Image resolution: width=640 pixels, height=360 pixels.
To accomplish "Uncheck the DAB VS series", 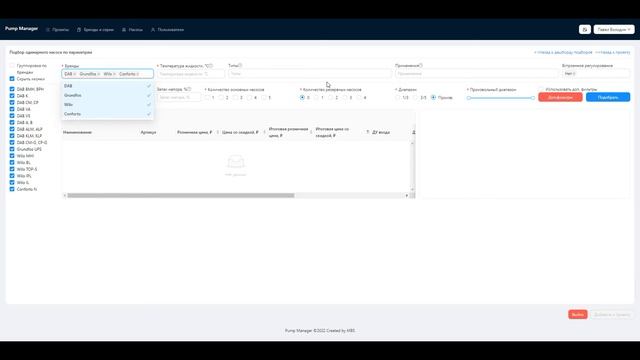I will (x=12, y=116).
